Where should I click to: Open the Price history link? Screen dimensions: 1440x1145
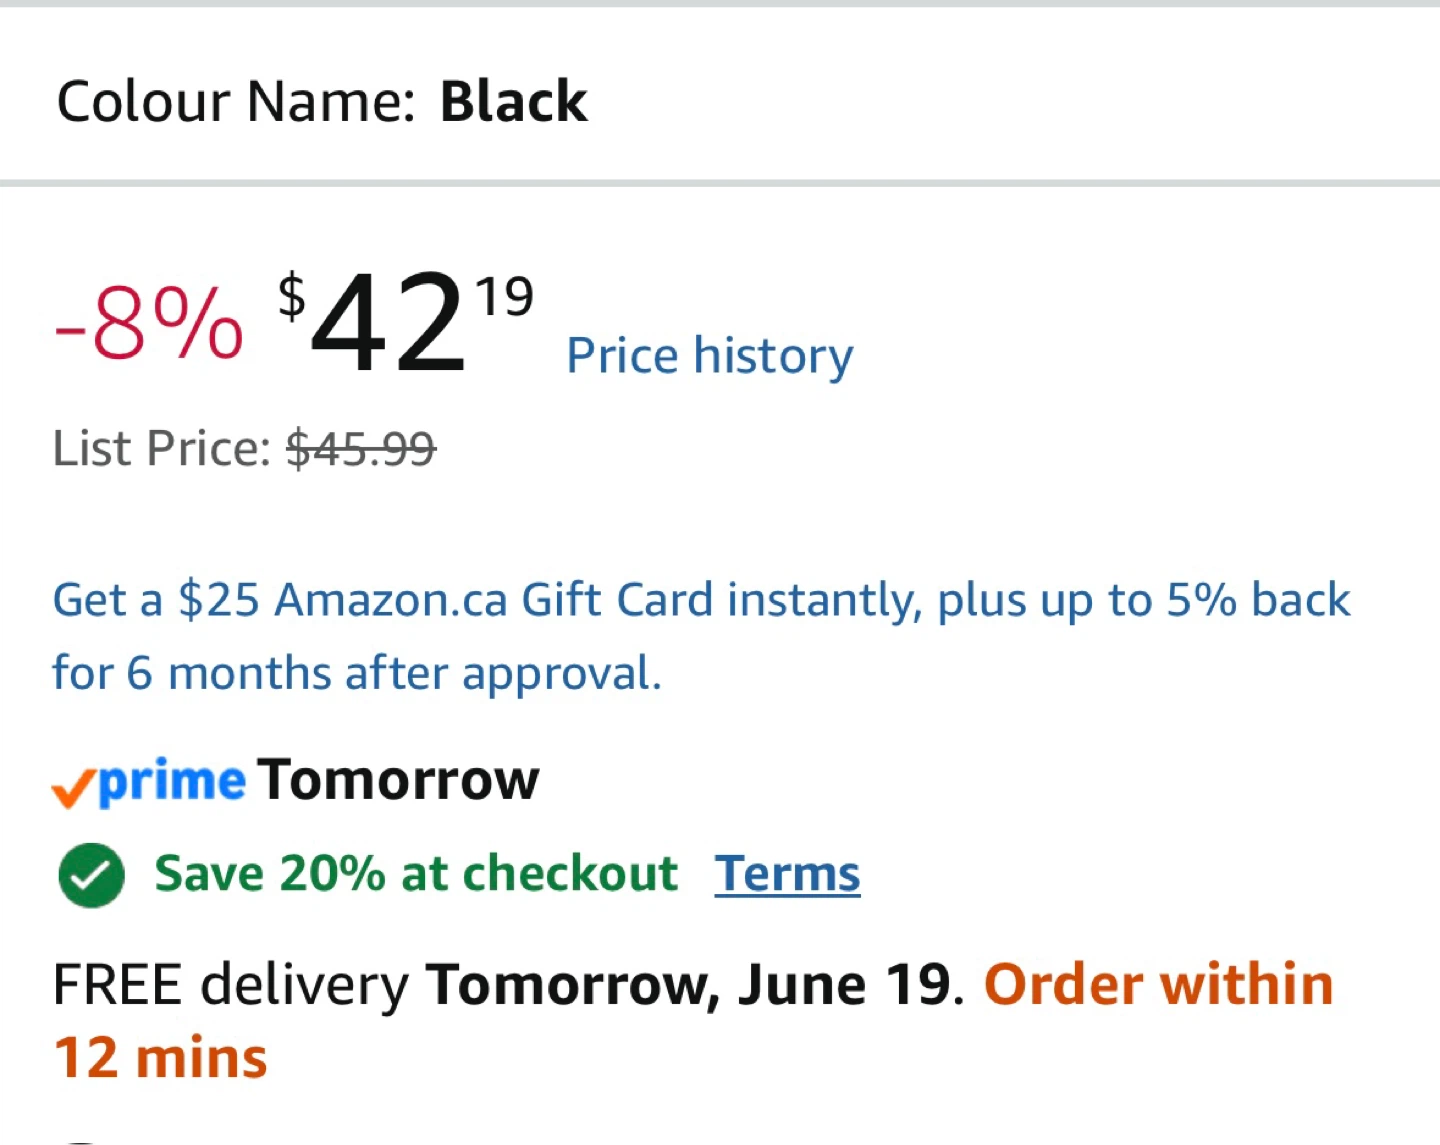tap(710, 356)
